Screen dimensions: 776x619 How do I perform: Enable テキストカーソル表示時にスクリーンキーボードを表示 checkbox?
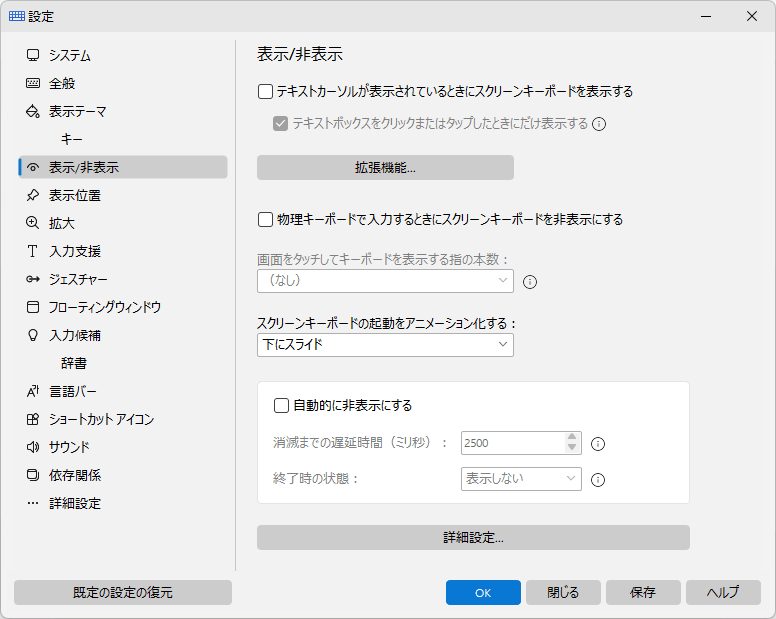coord(265,92)
